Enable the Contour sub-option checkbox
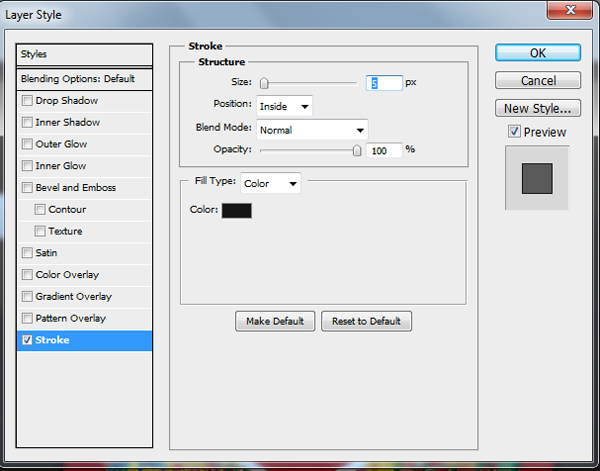This screenshot has width=600, height=471. click(40, 210)
